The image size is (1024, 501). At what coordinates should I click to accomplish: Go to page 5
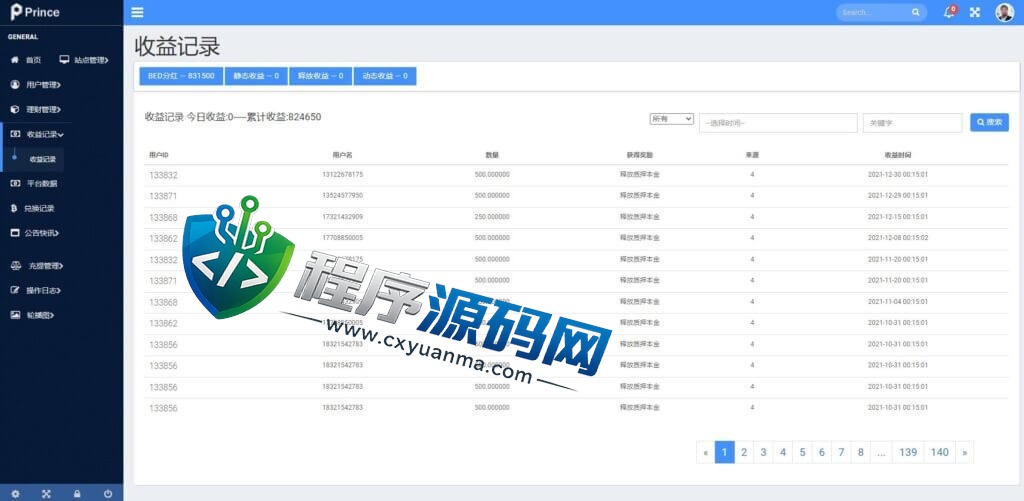[803, 452]
